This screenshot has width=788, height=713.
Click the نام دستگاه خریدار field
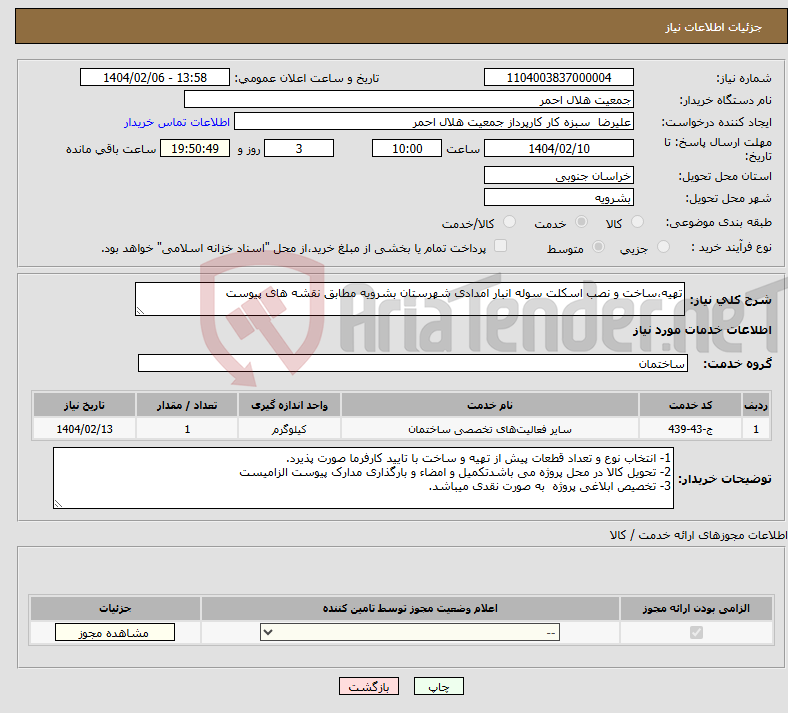point(409,99)
